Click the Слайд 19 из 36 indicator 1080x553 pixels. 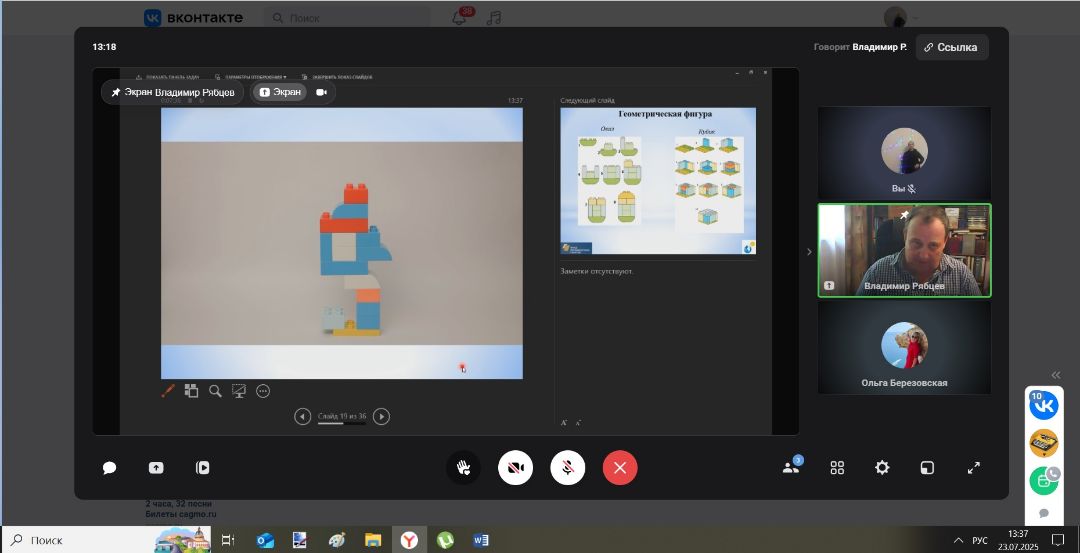click(342, 417)
